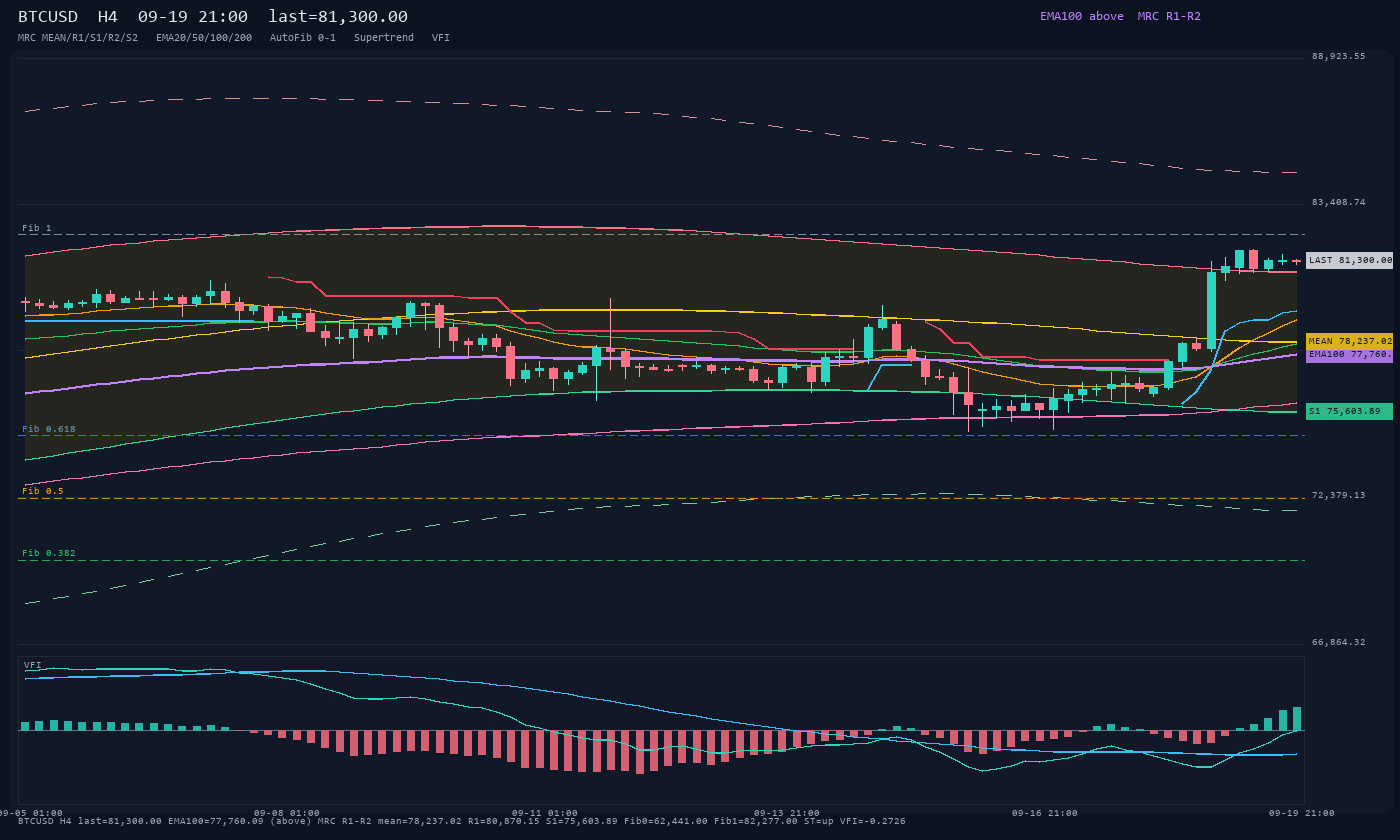
Task: Click the Fib 1 level label
Action: tap(37, 229)
